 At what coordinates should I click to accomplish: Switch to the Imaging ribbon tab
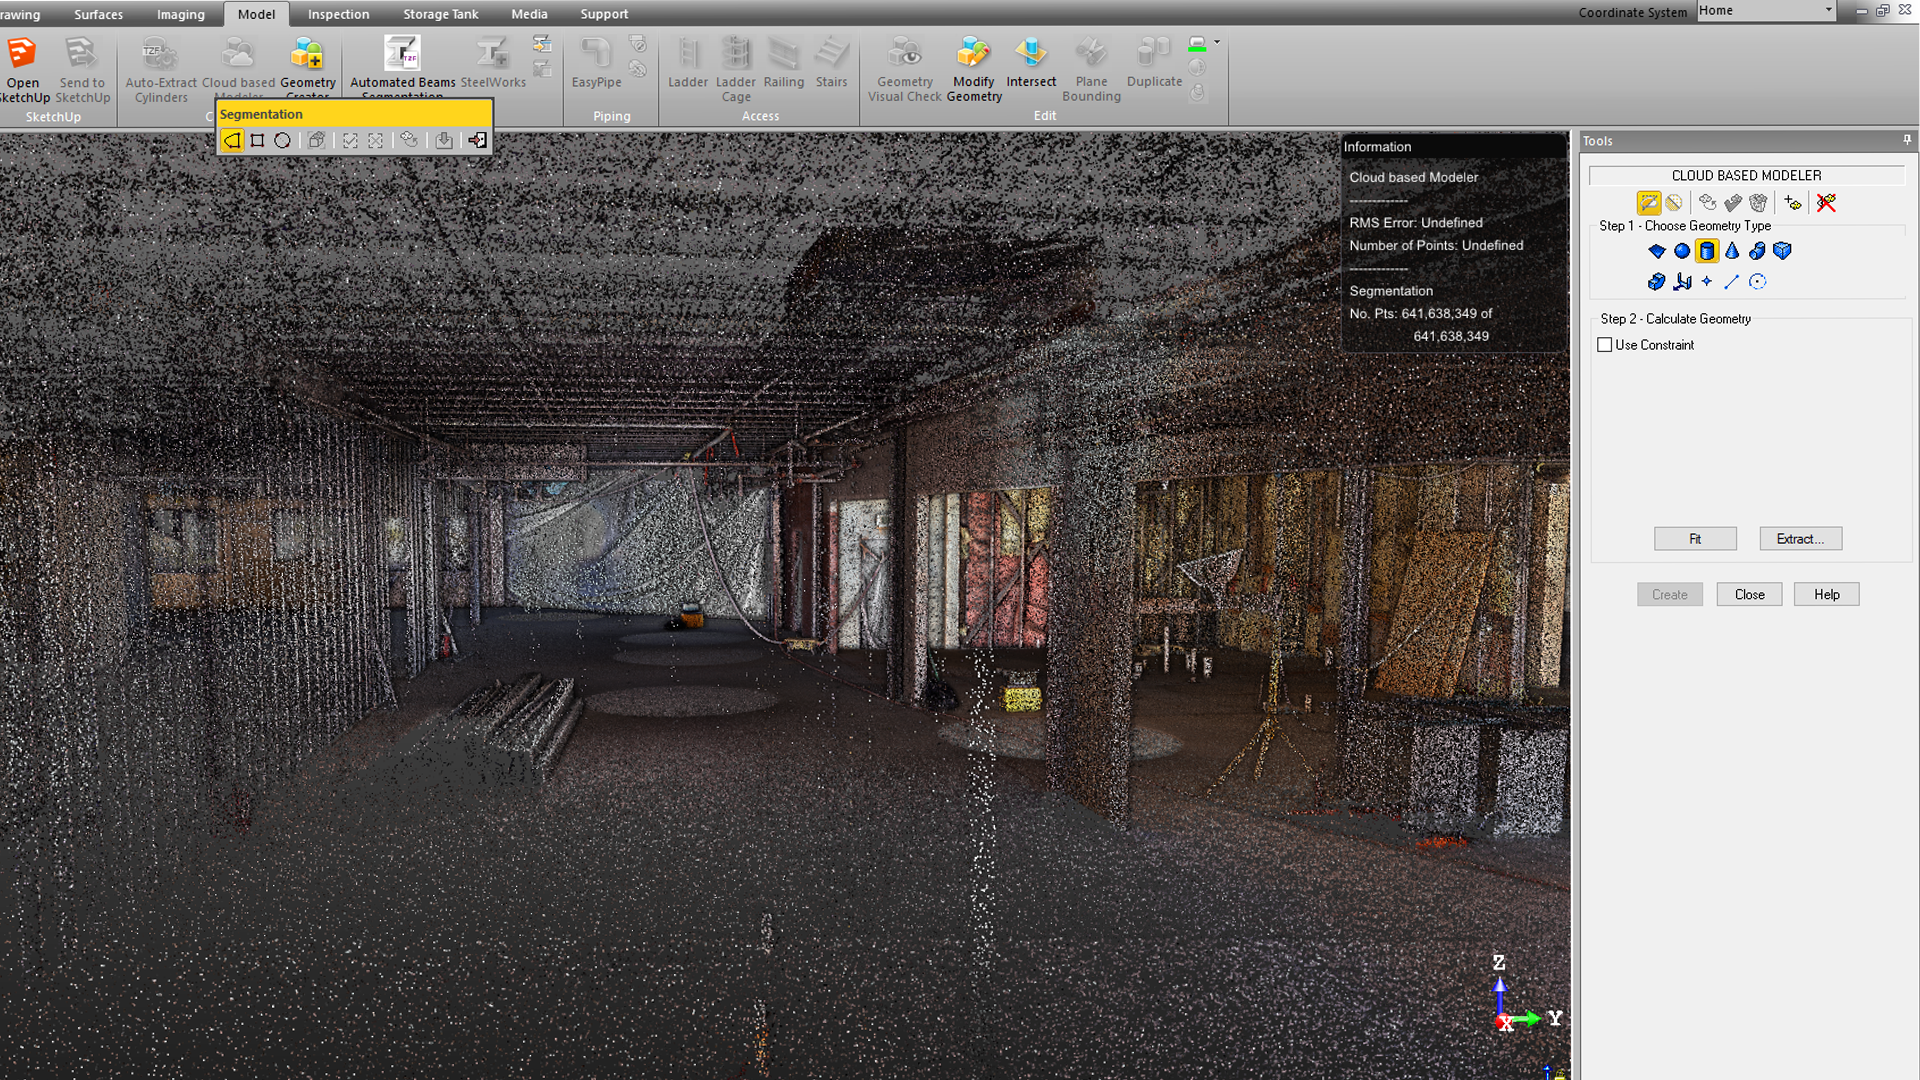(x=180, y=14)
